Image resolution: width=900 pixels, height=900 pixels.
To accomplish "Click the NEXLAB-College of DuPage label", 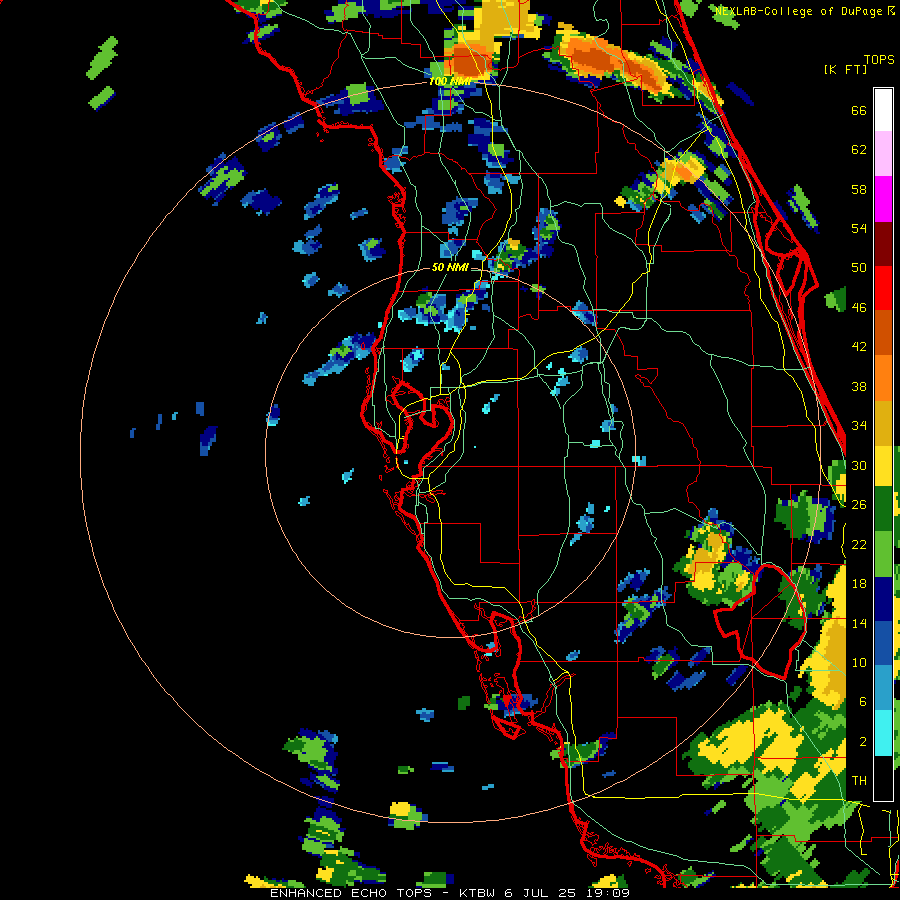I will 798,11.
